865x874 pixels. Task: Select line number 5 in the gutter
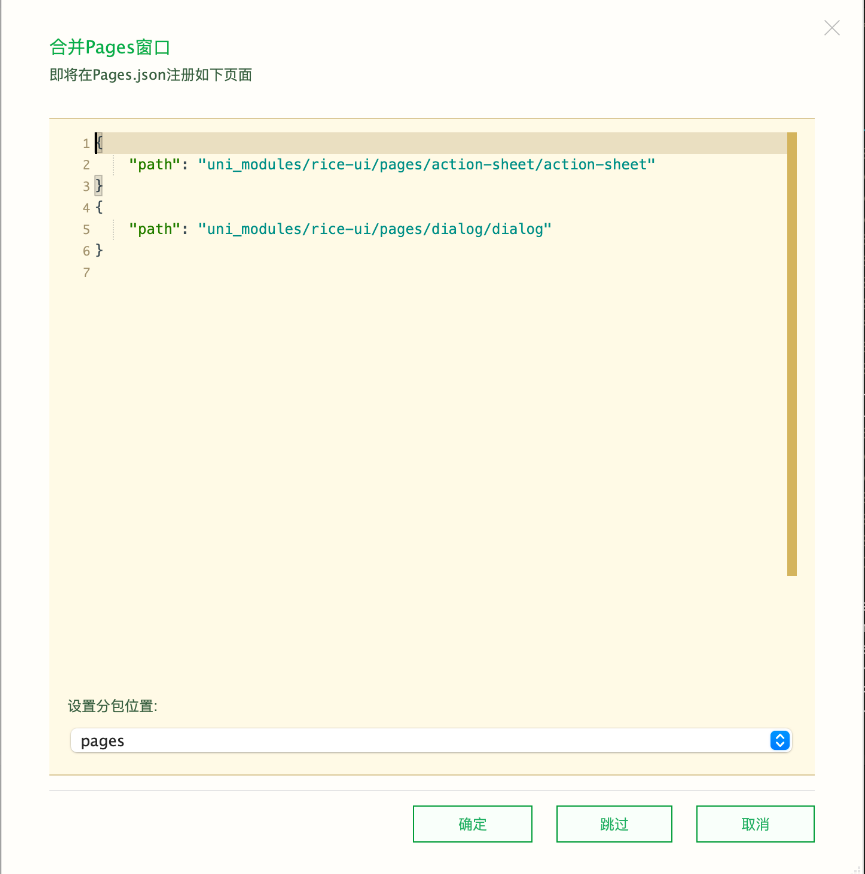(86, 230)
